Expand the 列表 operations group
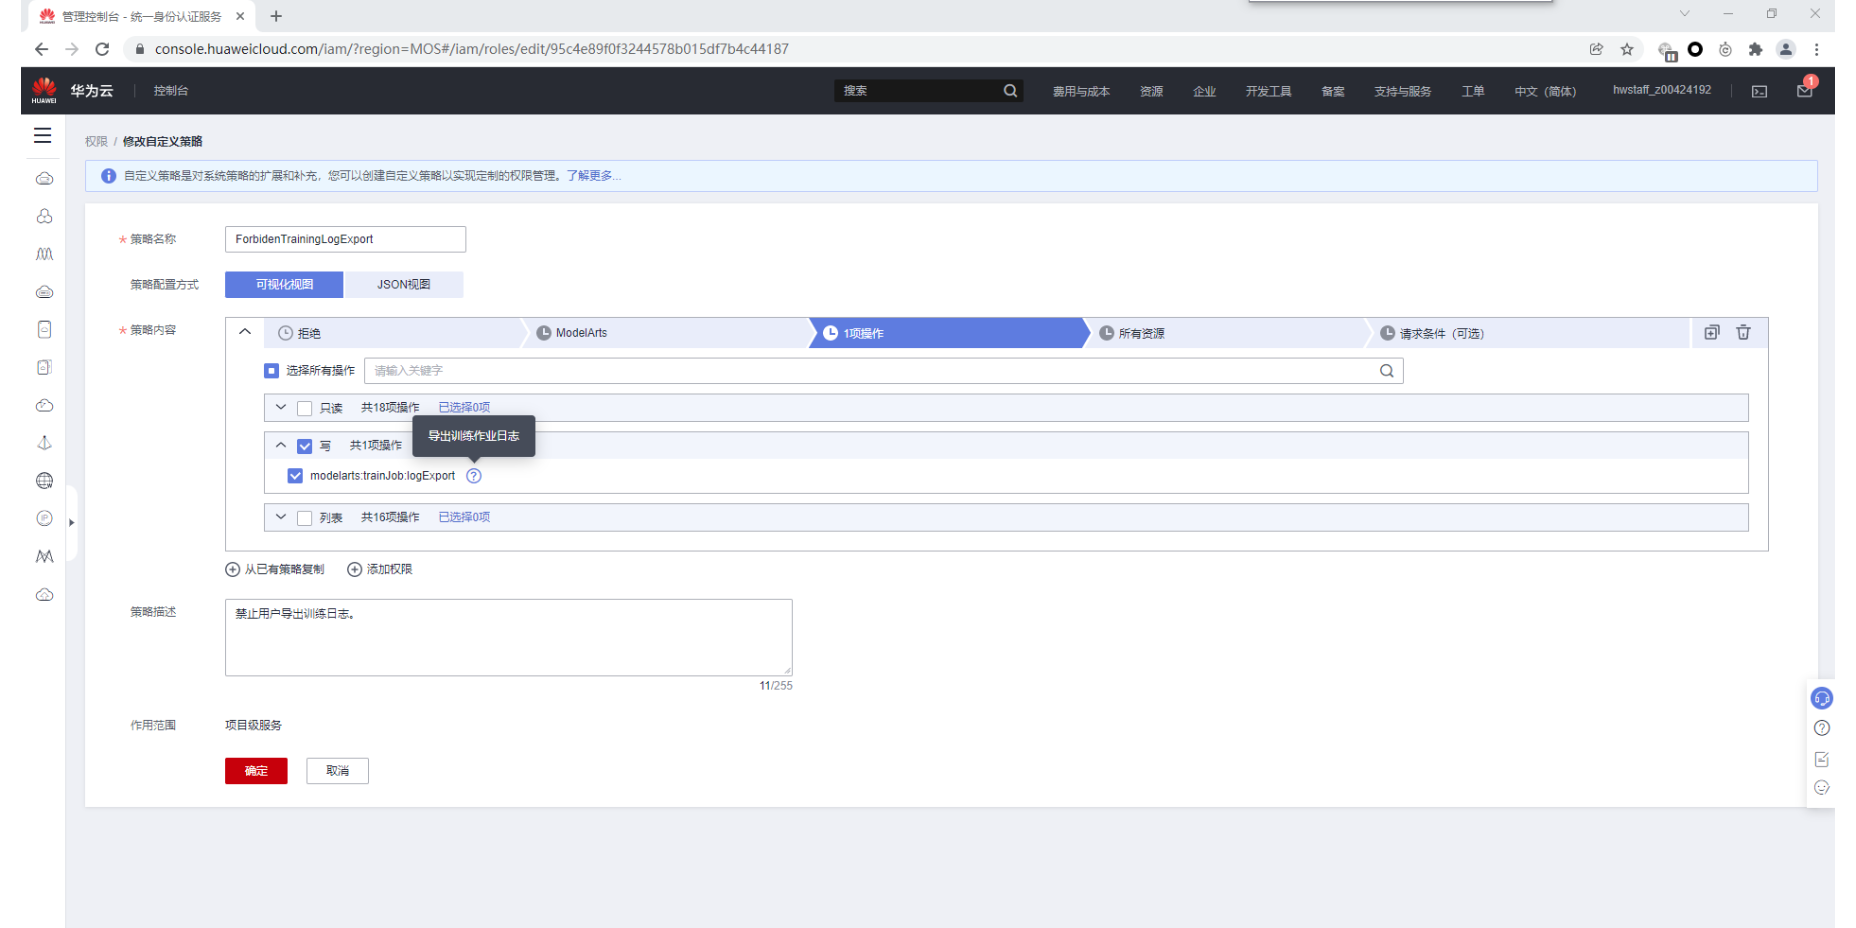Viewport: 1856px width, 928px height. click(x=281, y=517)
